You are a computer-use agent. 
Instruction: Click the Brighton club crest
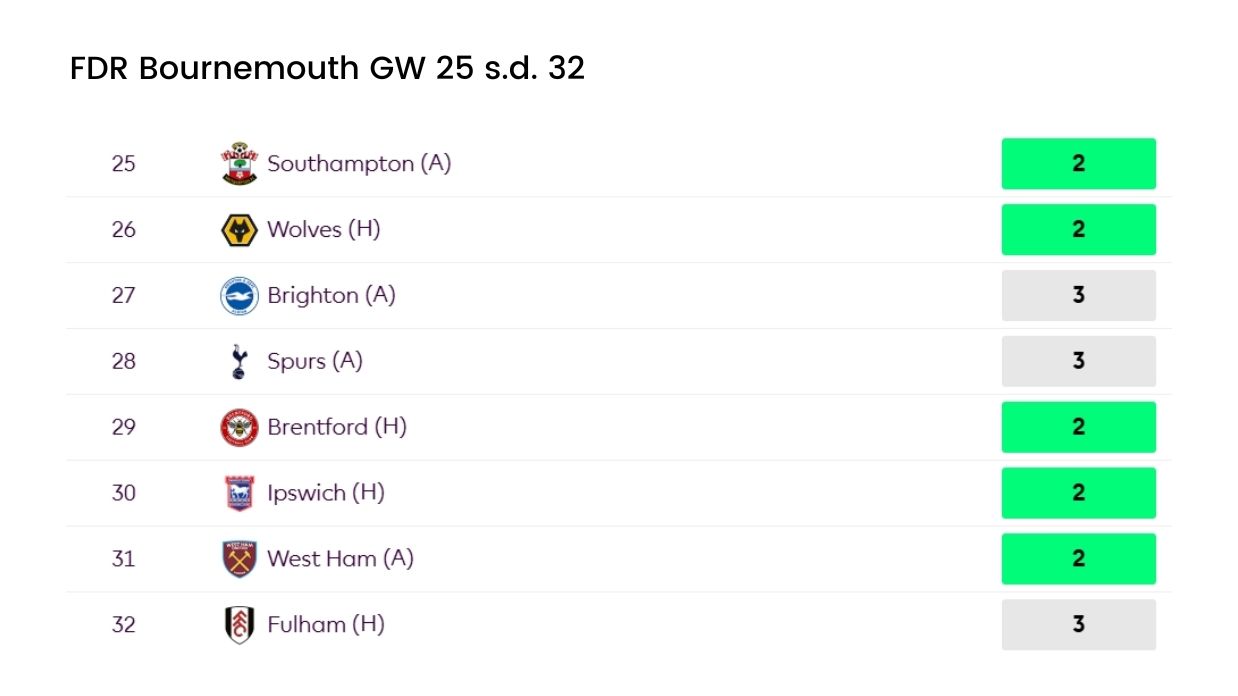pyautogui.click(x=239, y=296)
